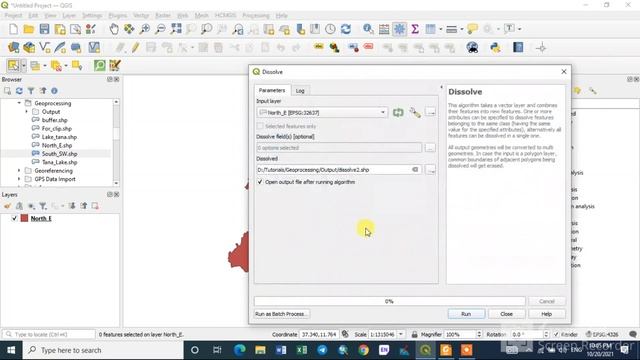The height and width of the screenshot is (360, 640).
Task: Select South_SW.shp in Browser
Action: [x=60, y=153]
